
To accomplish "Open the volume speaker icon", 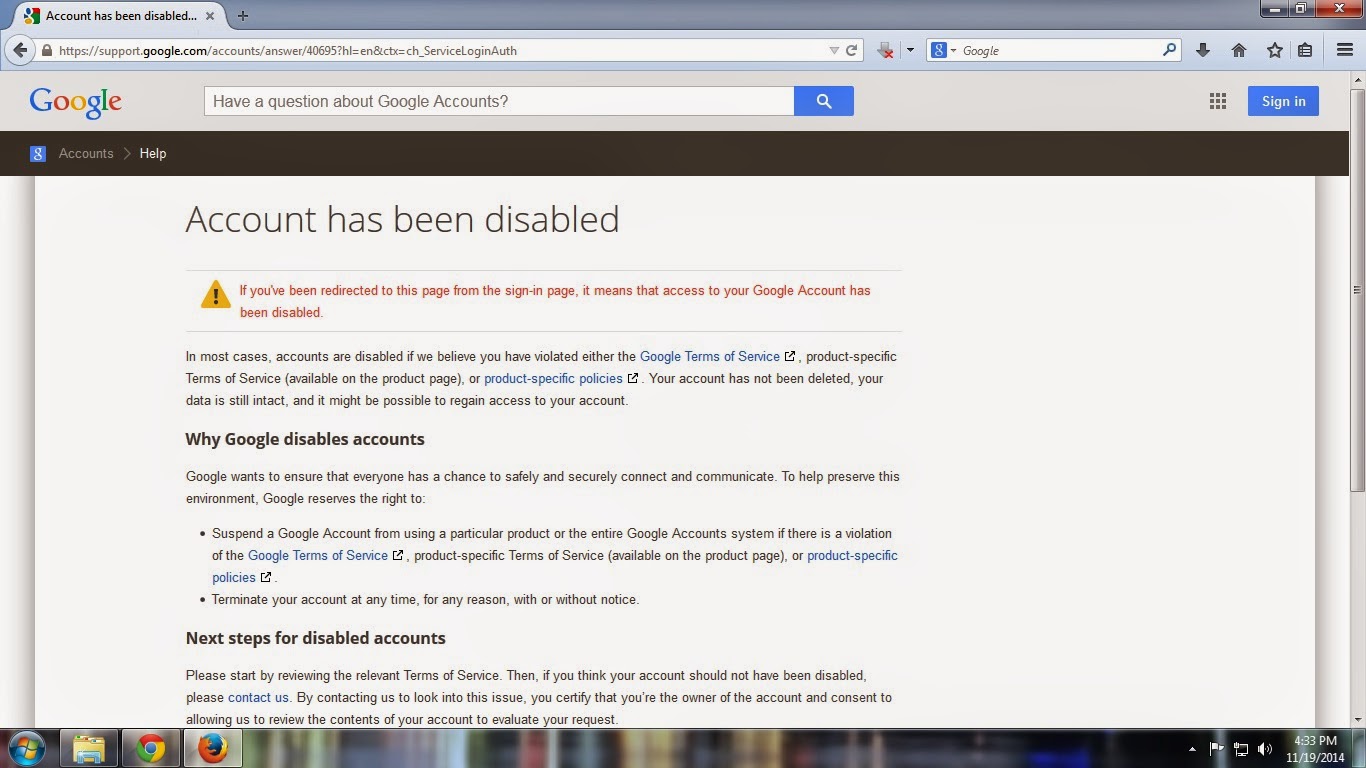I will 1265,748.
